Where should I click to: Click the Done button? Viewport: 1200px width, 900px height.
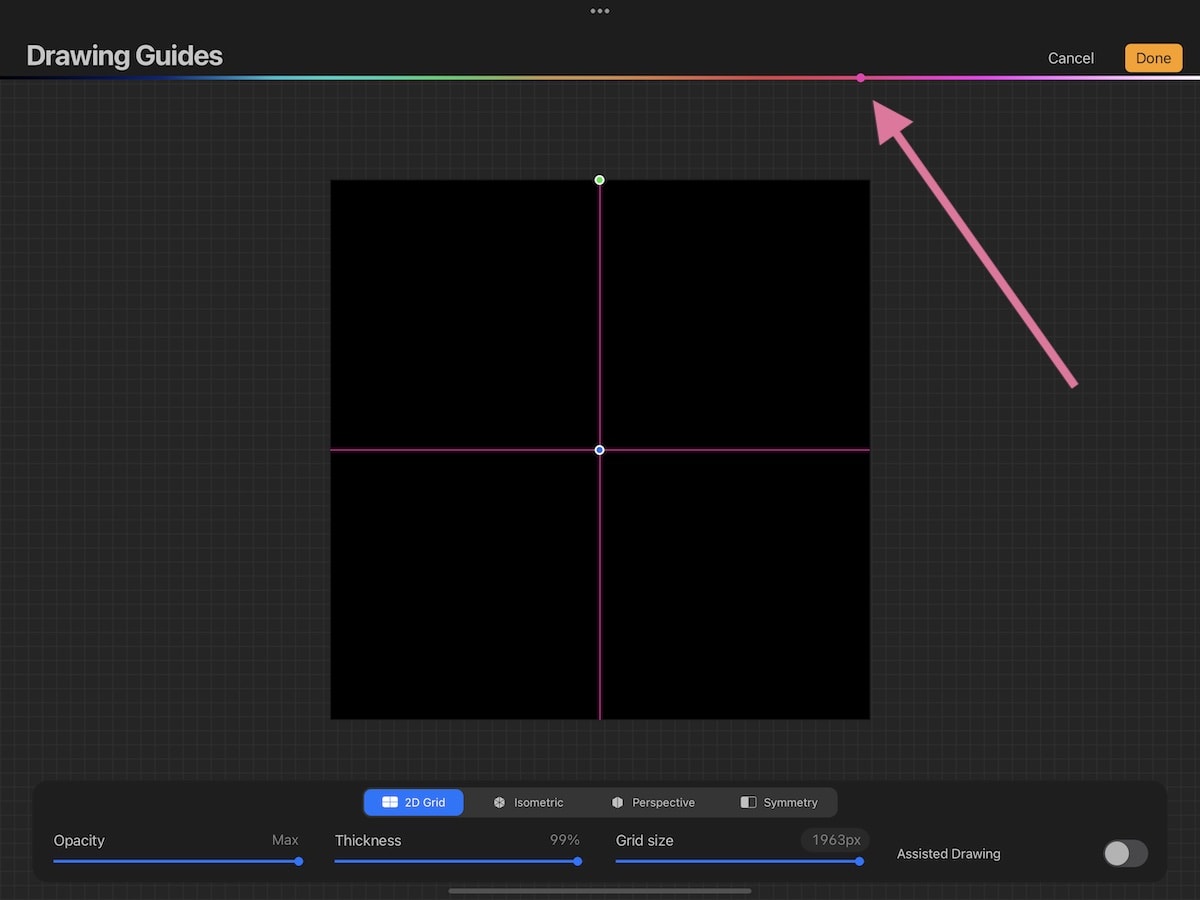[x=1153, y=58]
